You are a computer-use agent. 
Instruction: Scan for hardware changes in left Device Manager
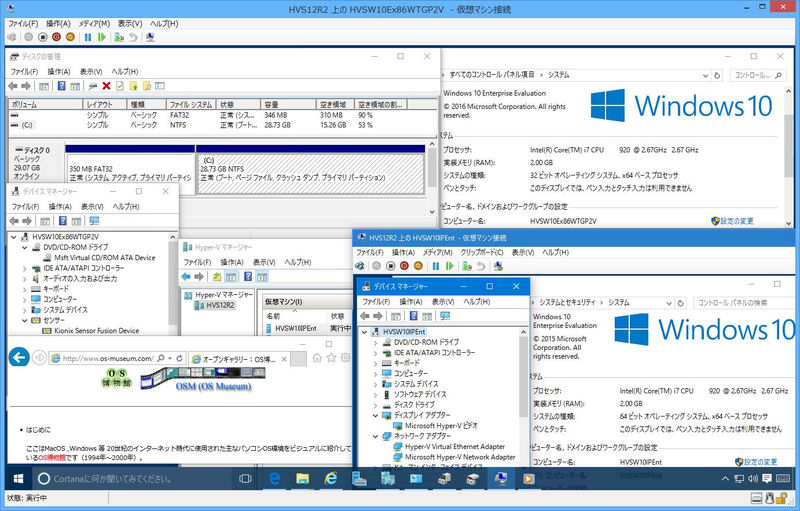point(94,221)
